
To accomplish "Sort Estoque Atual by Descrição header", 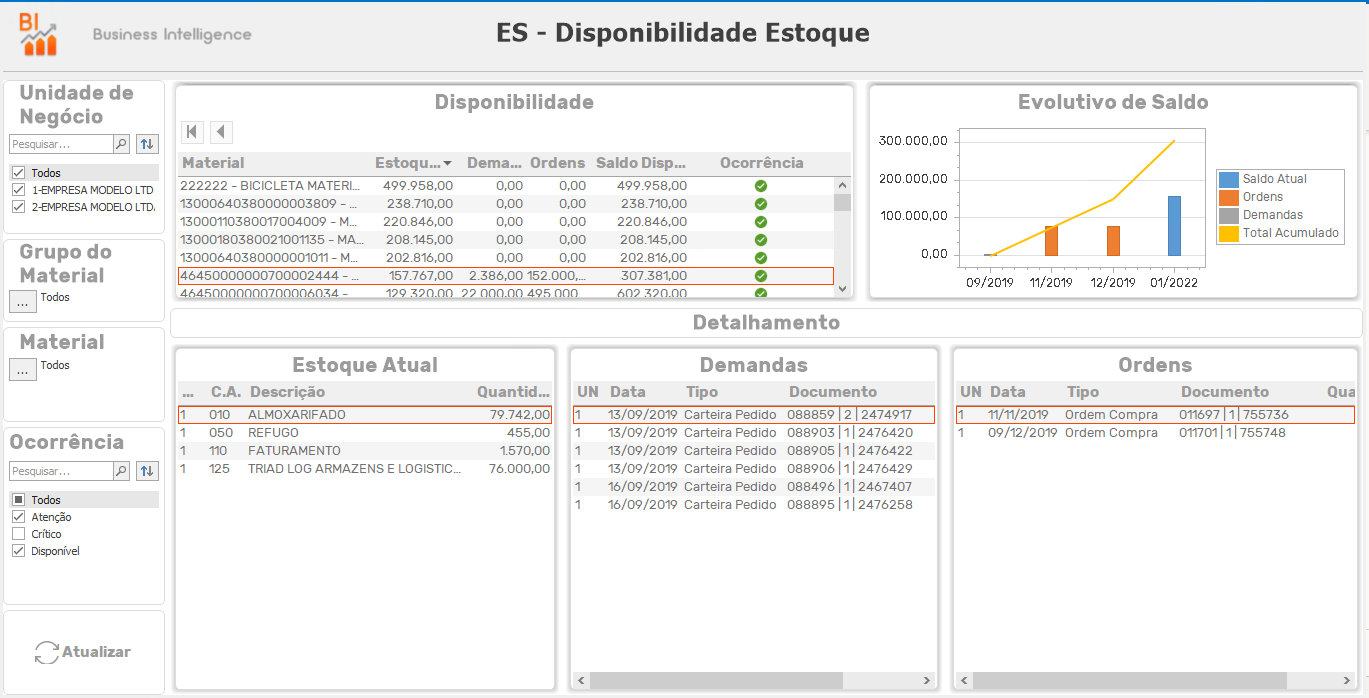I will pyautogui.click(x=287, y=392).
